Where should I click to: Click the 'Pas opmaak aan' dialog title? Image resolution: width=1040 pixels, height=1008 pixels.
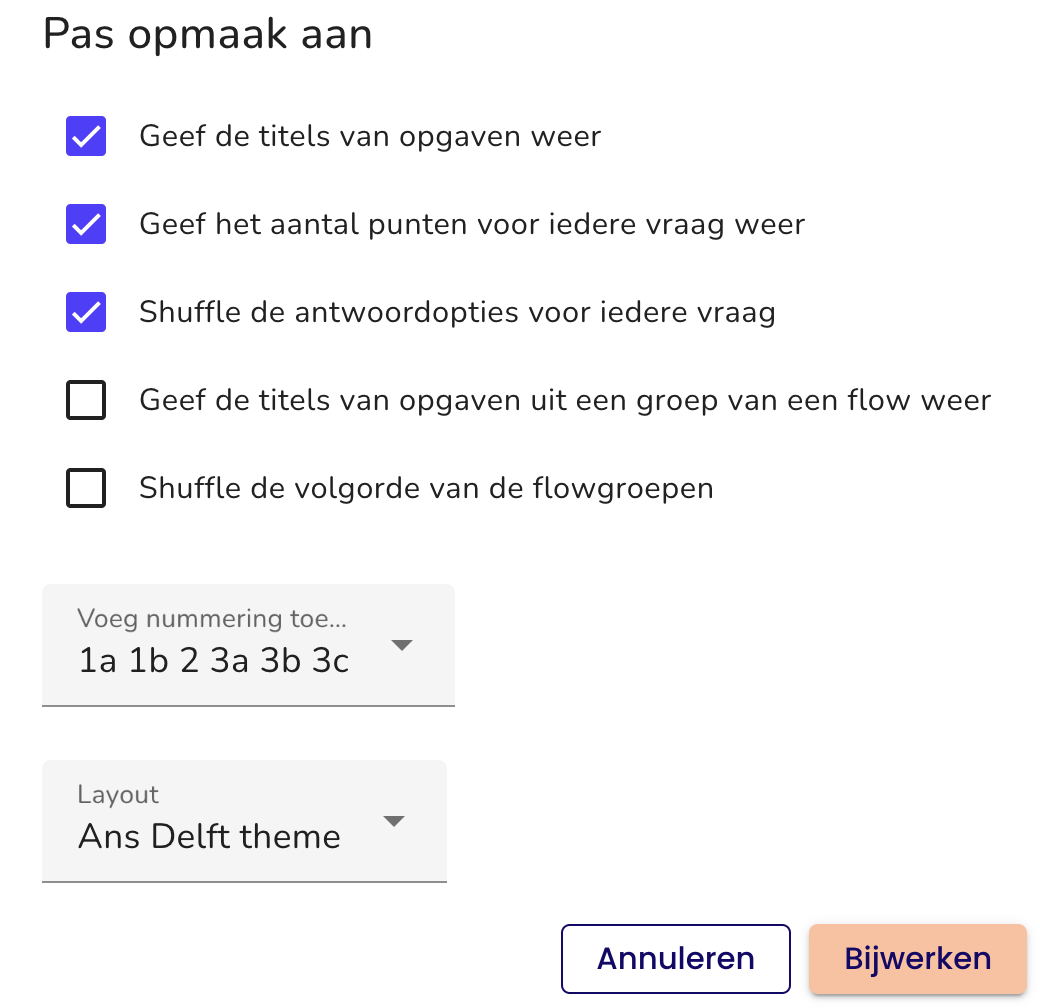tap(207, 34)
